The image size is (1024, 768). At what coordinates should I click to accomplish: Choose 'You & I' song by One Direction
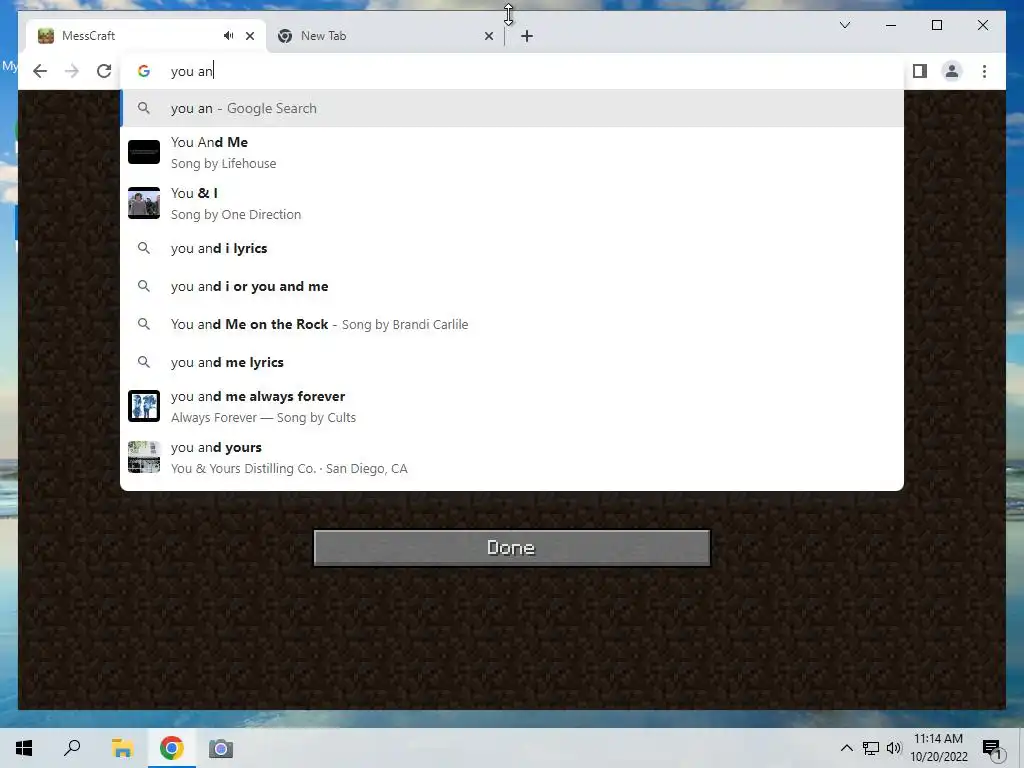512,203
